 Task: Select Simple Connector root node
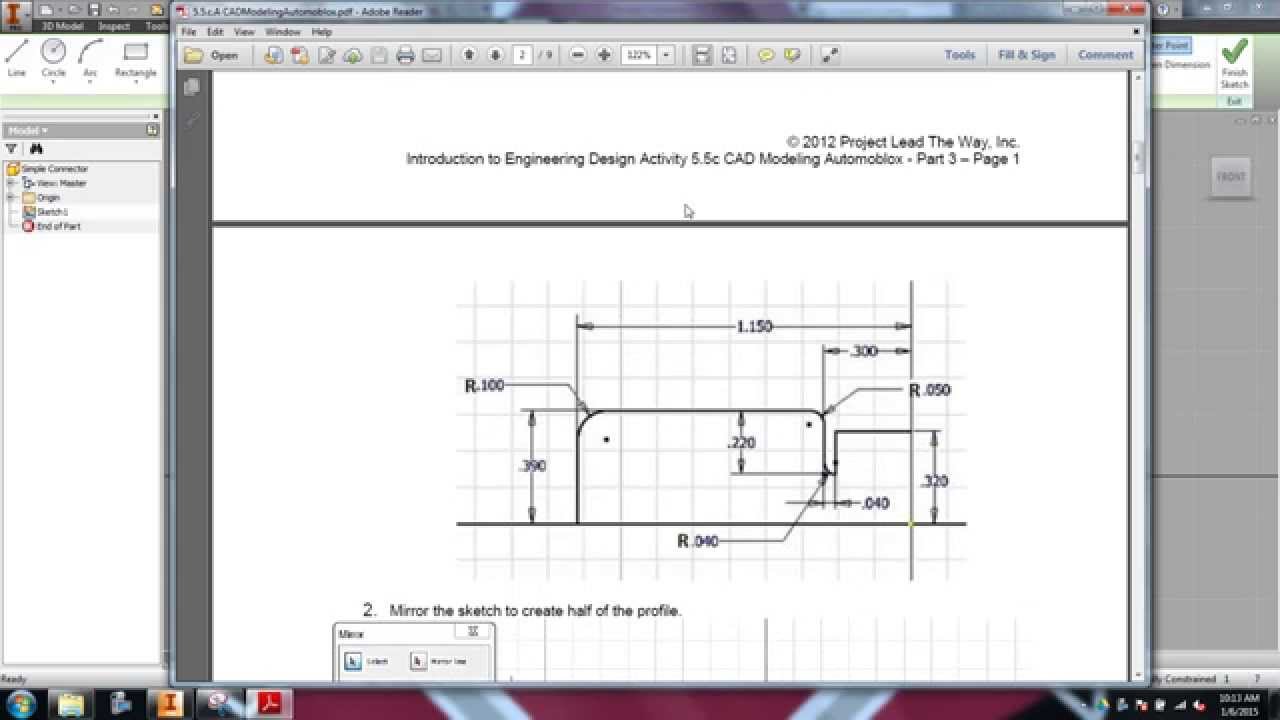(47, 169)
